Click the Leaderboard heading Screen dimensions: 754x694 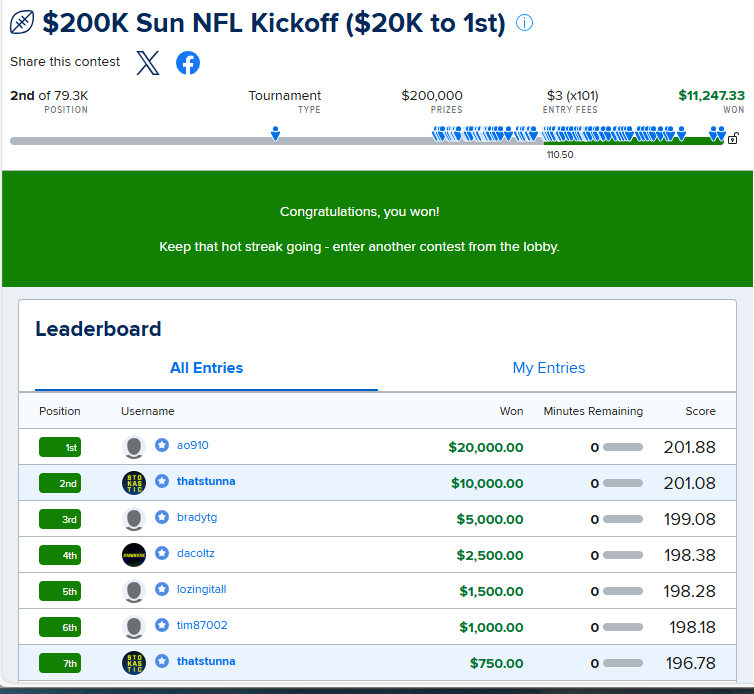click(x=98, y=329)
